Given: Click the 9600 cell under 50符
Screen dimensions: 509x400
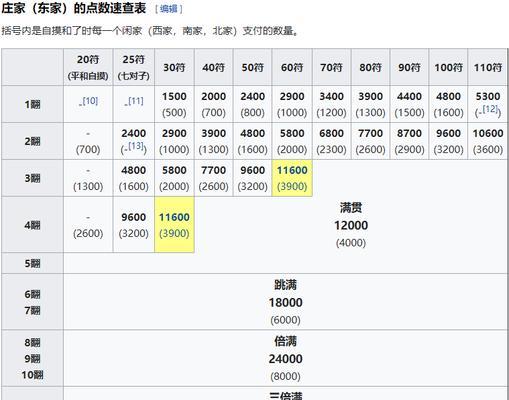Looking at the screenshot, I should [253, 178].
